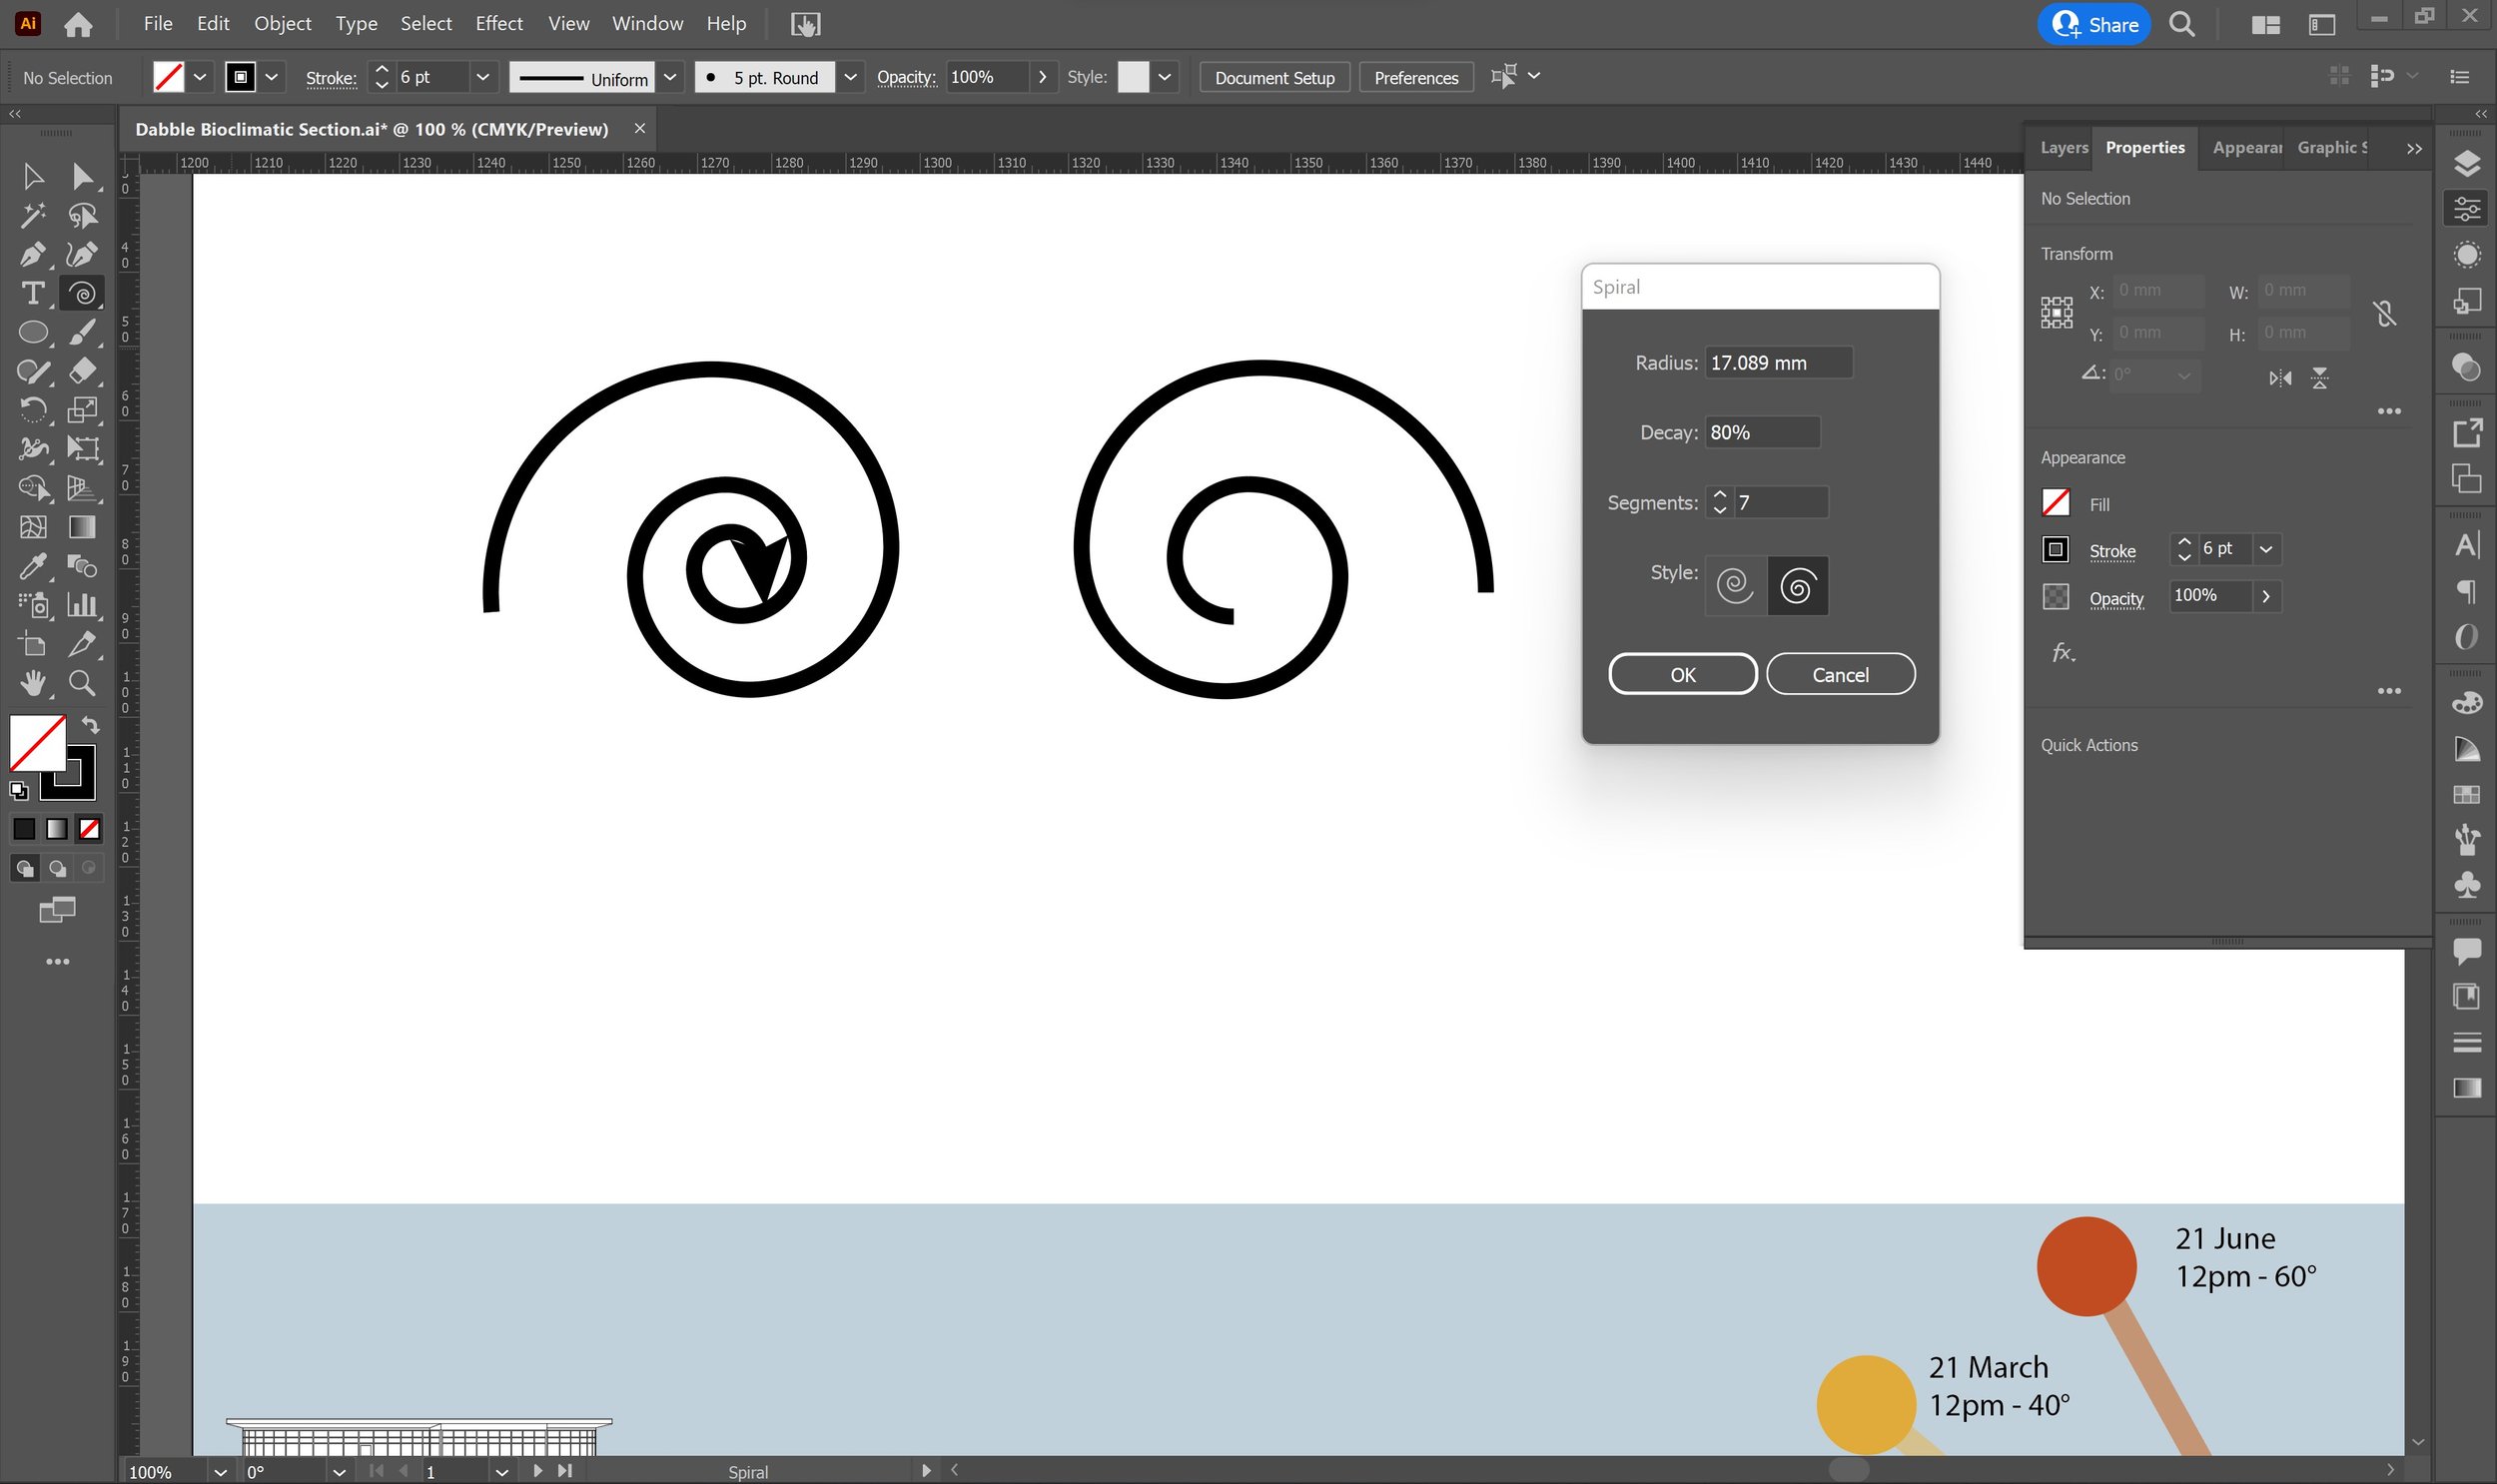The width and height of the screenshot is (2497, 1484).
Task: Open the Window menu
Action: click(647, 23)
